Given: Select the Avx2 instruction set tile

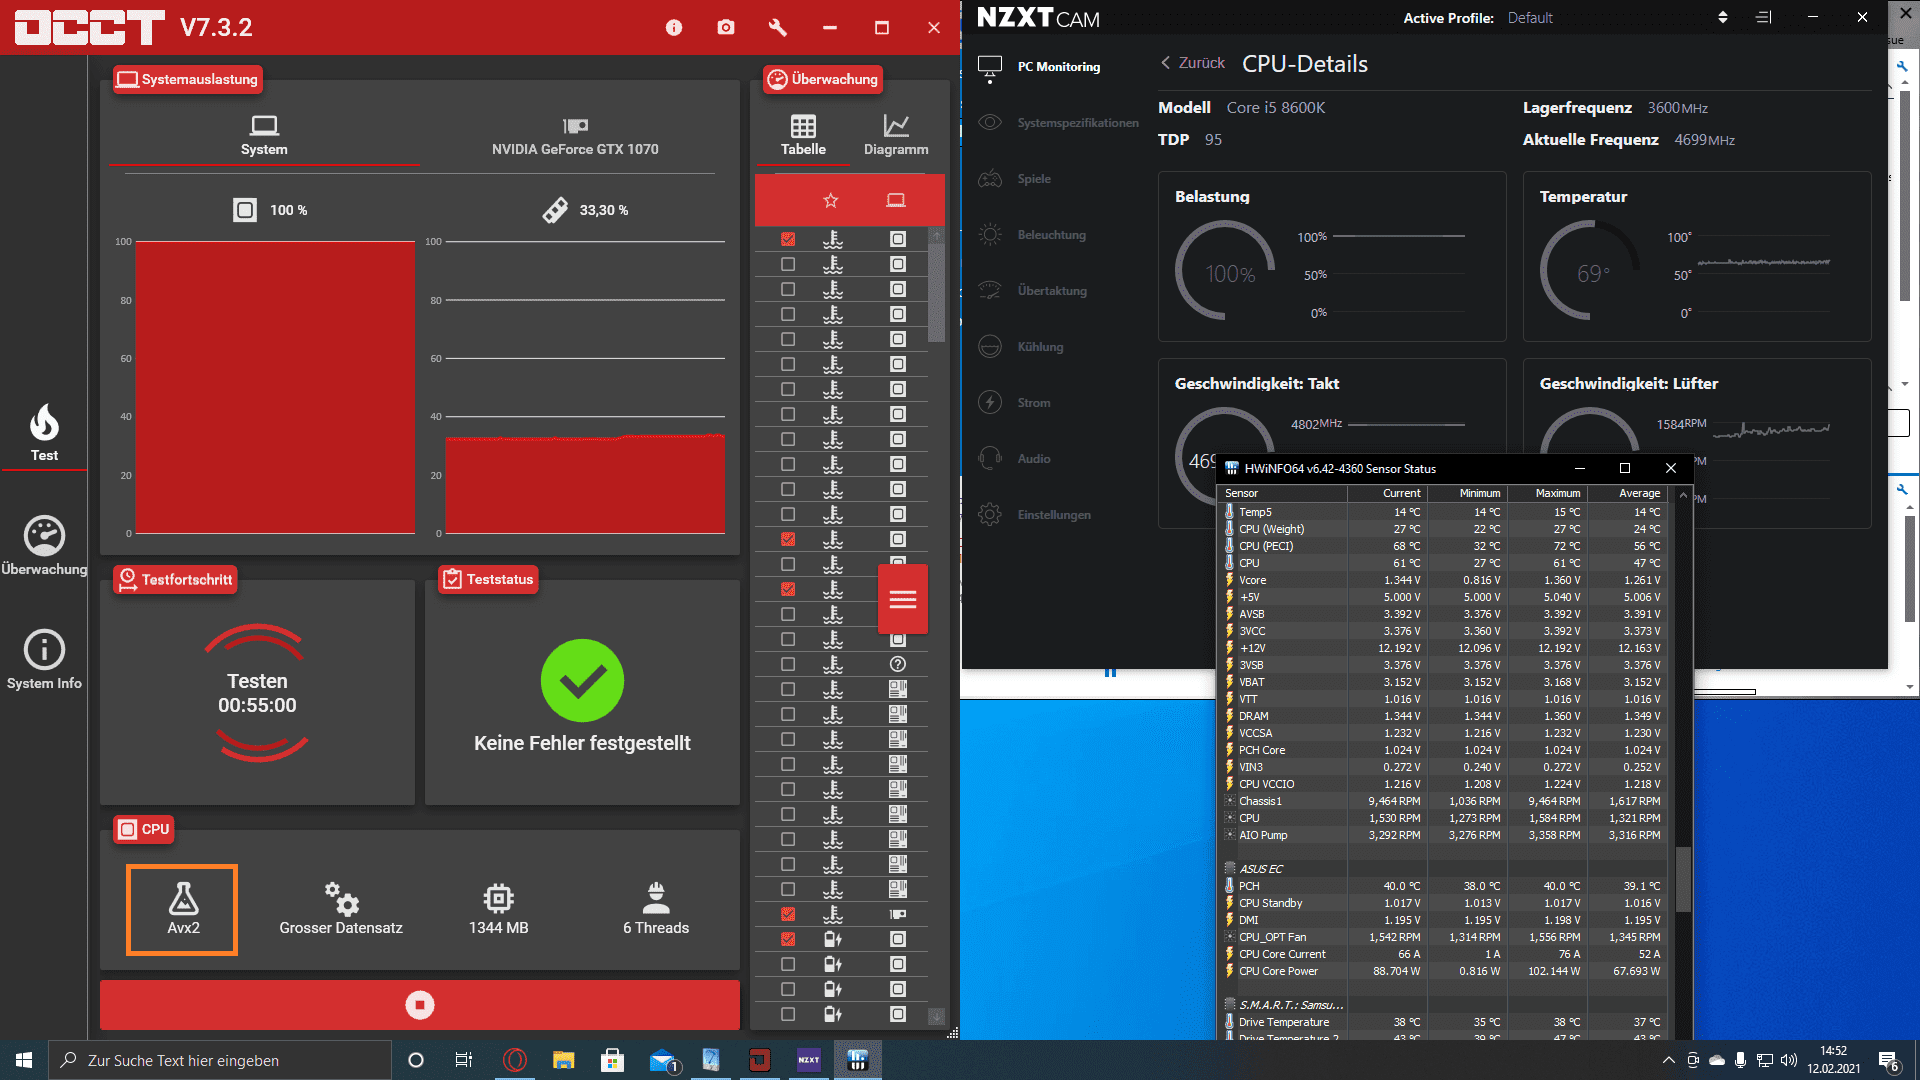Looking at the screenshot, I should pyautogui.click(x=182, y=909).
